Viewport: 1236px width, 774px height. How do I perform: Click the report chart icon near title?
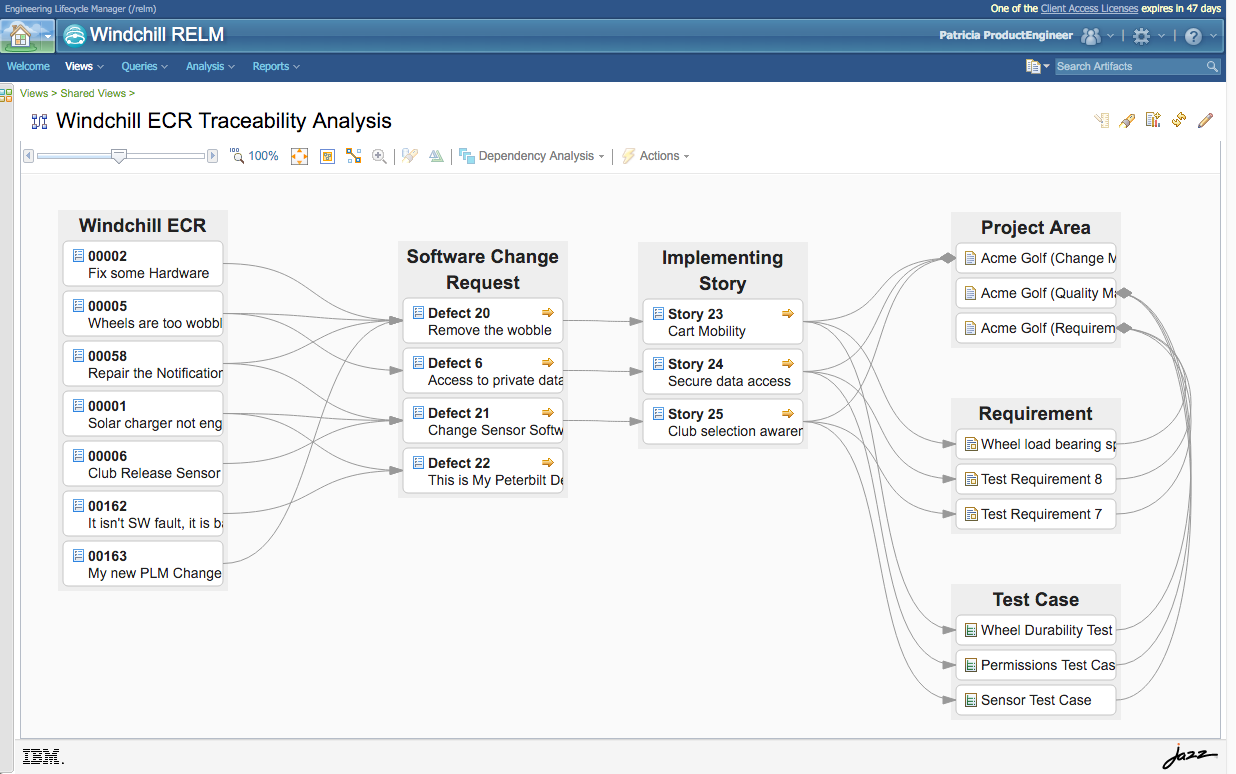1153,120
